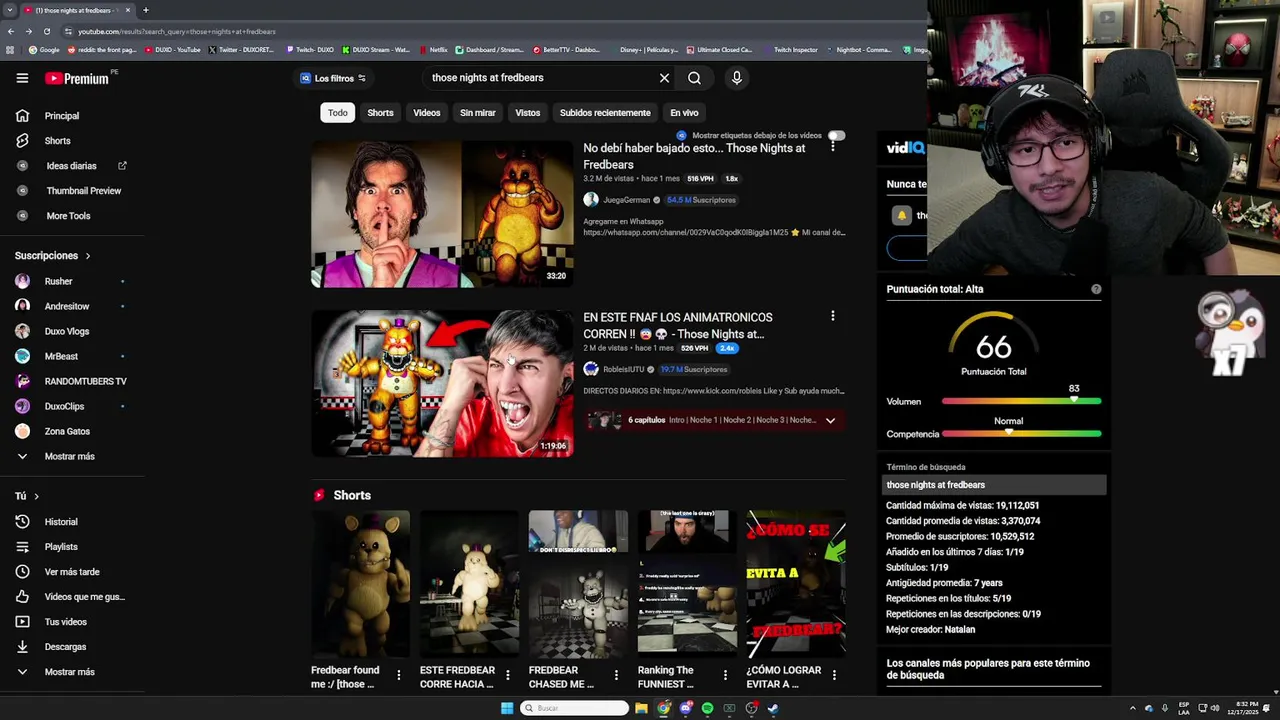Select the Sin mirar filter chip

(478, 113)
